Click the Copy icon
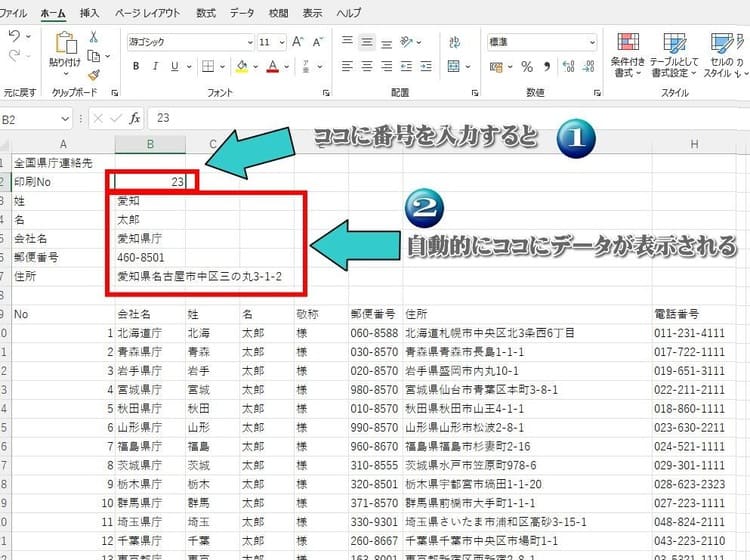This screenshot has height=560, width=750. coord(94,56)
